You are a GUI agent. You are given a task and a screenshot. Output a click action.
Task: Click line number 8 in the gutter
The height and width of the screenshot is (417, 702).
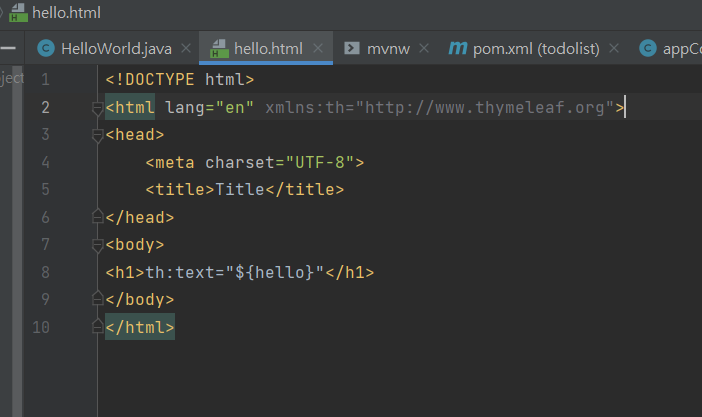click(x=45, y=272)
